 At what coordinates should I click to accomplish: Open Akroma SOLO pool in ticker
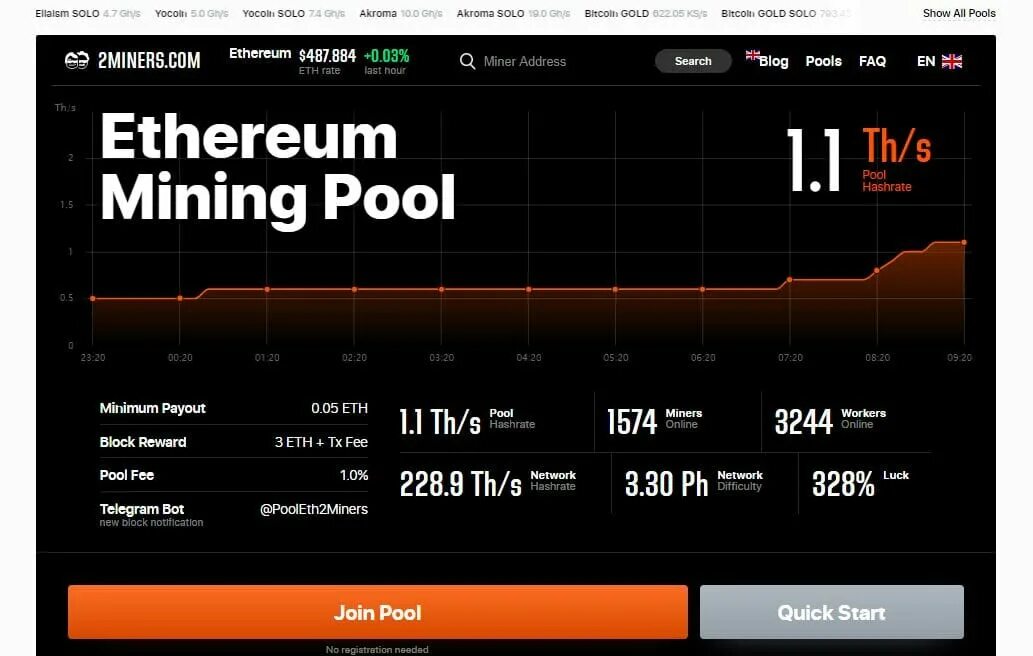(513, 13)
